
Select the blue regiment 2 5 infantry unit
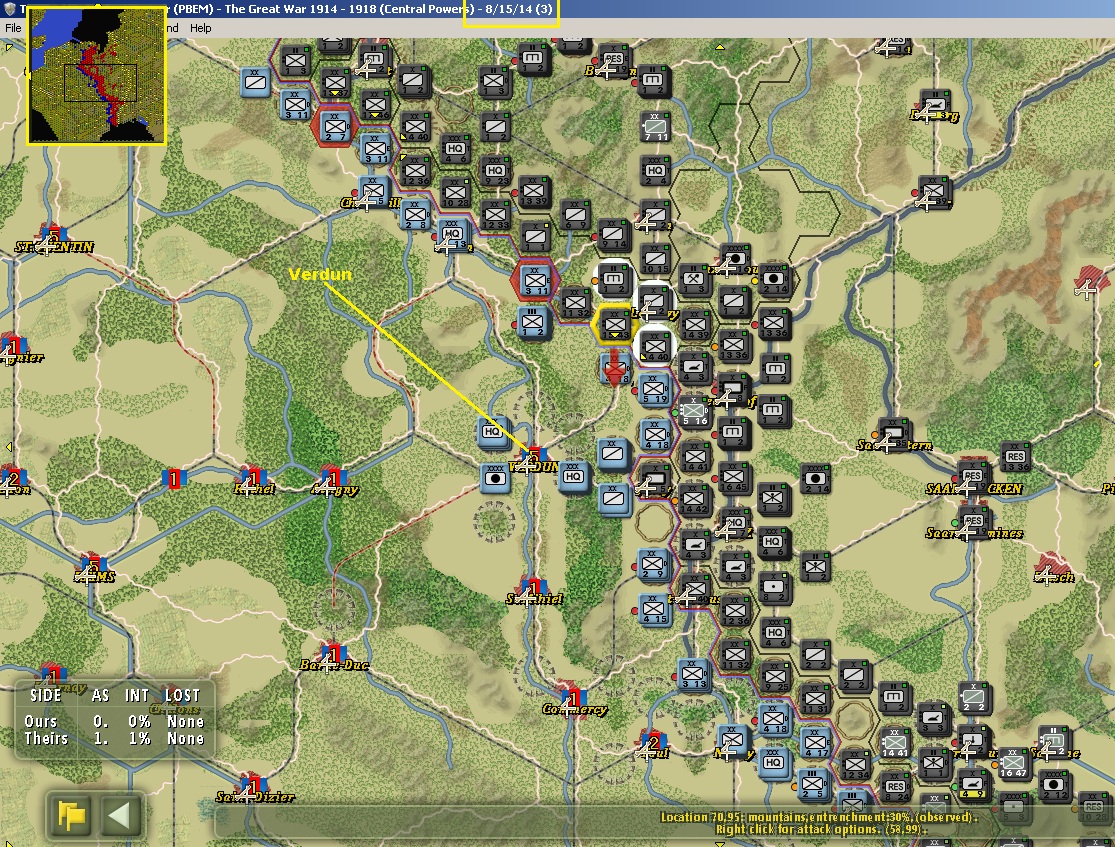tap(813, 785)
